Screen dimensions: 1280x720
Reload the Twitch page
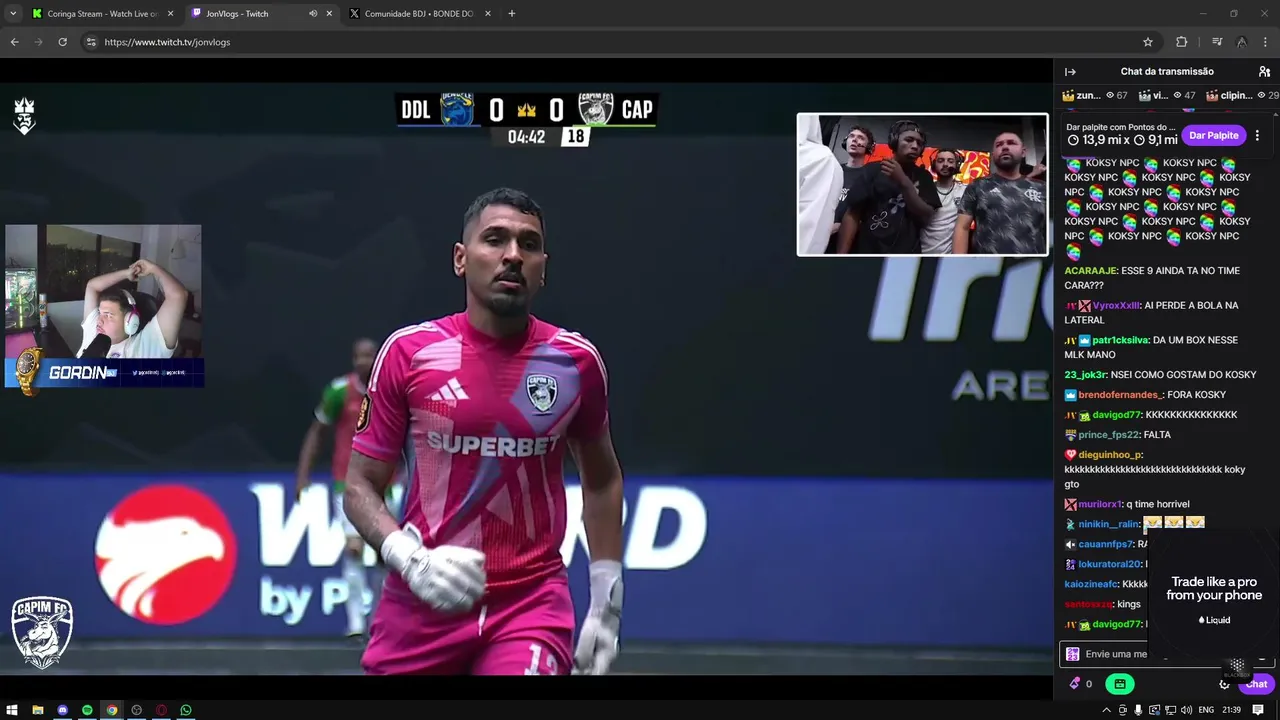(62, 42)
